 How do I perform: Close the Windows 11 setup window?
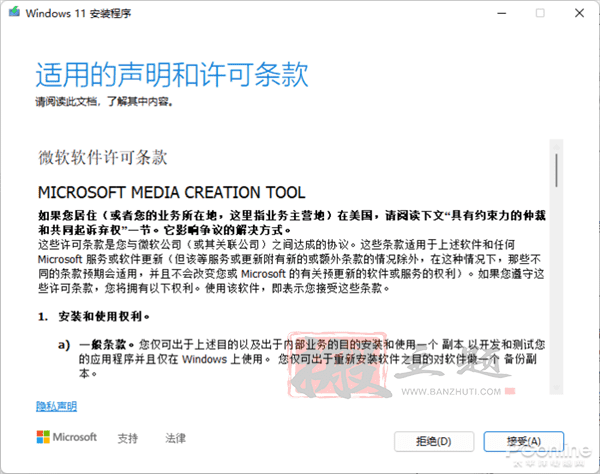tap(579, 13)
